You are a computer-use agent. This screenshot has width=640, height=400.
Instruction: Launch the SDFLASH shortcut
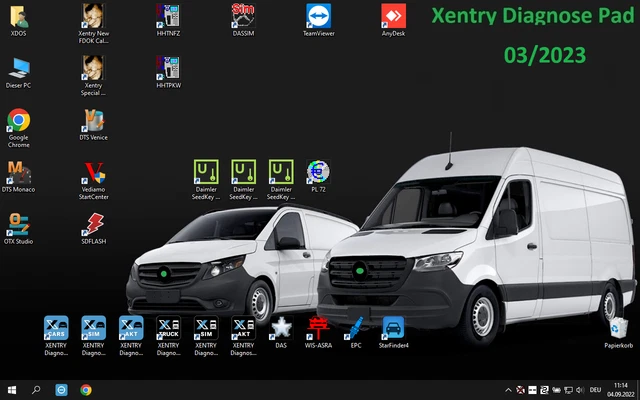[x=93, y=229]
